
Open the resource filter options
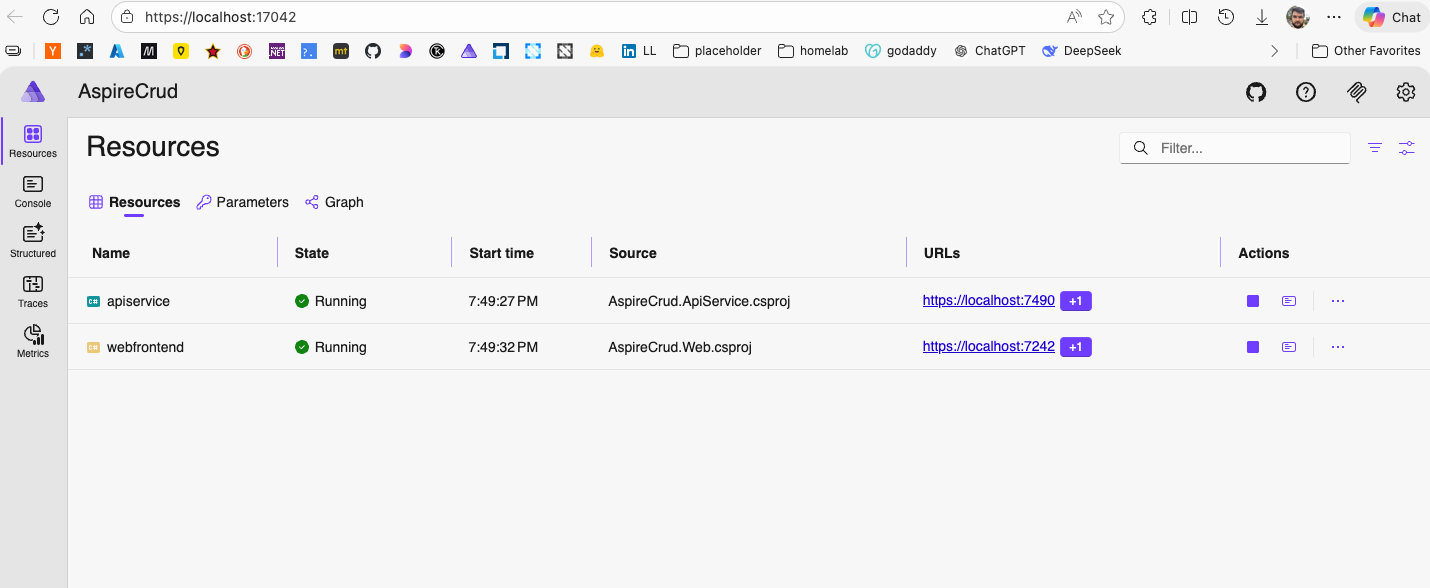coord(1375,148)
